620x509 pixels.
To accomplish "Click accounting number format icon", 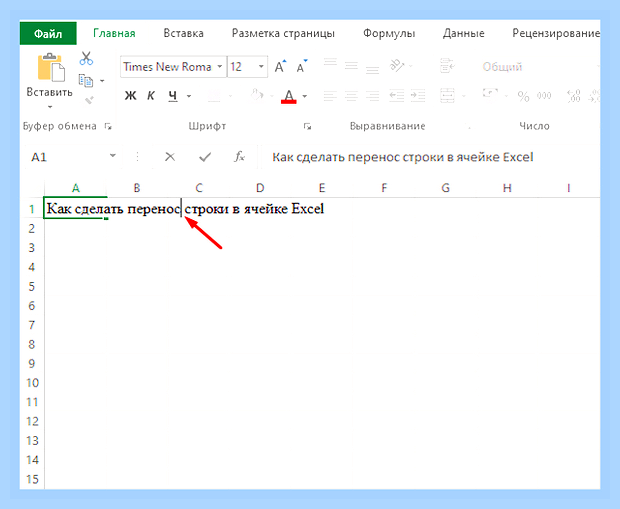I will pos(490,95).
